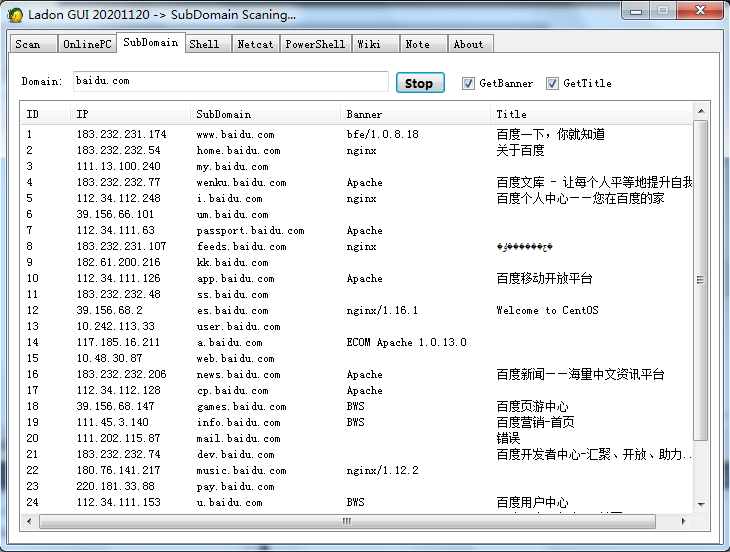Select the news.baidu.com entry
Screen dimensions: 730x552
click(357, 374)
